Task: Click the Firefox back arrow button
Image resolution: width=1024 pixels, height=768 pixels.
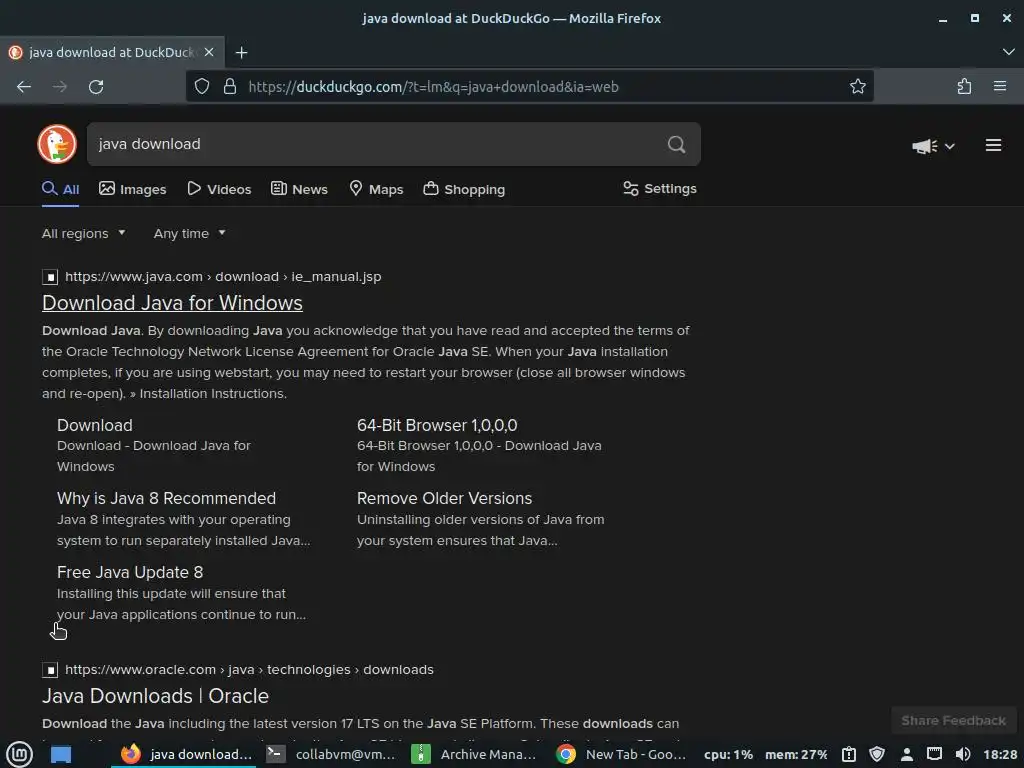Action: pyautogui.click(x=24, y=87)
